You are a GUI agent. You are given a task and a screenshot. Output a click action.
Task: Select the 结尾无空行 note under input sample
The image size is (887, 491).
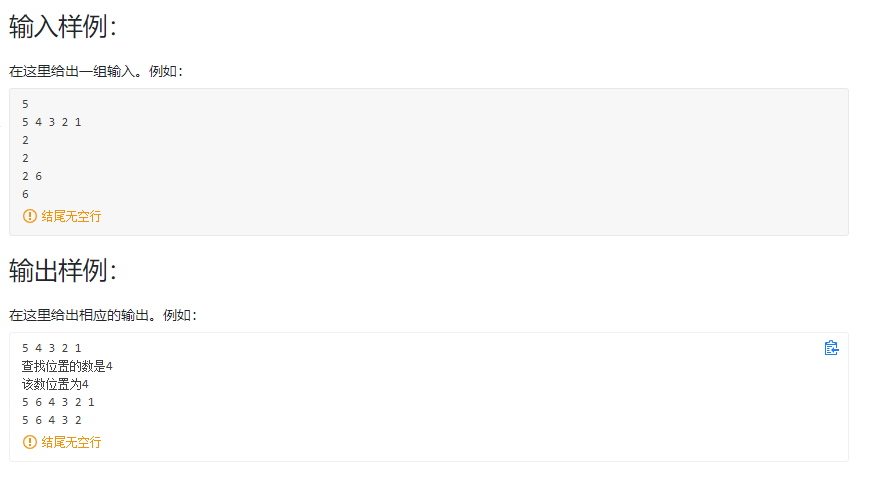[x=71, y=216]
